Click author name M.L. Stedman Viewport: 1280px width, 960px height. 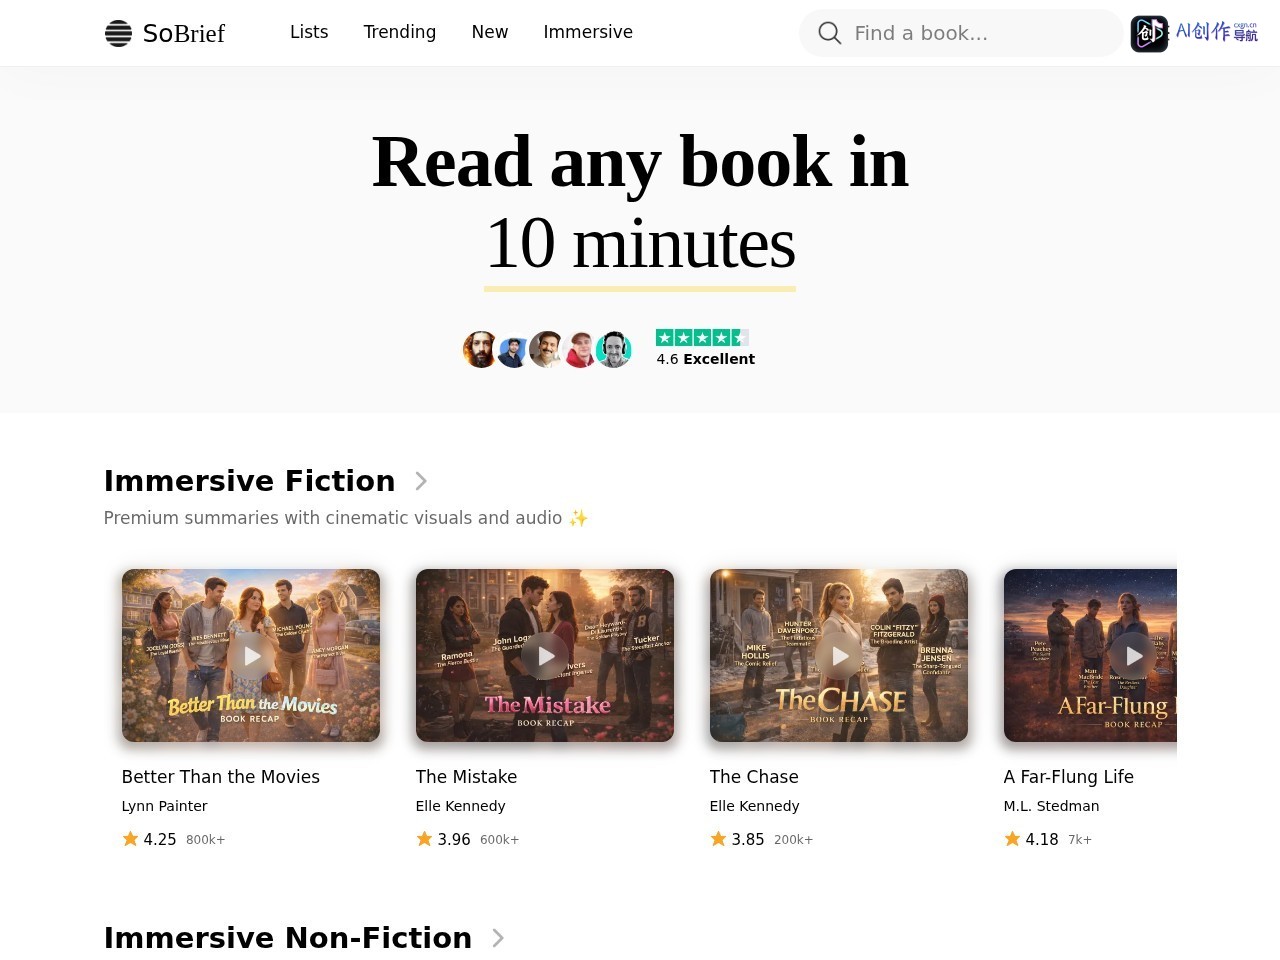click(x=1052, y=806)
